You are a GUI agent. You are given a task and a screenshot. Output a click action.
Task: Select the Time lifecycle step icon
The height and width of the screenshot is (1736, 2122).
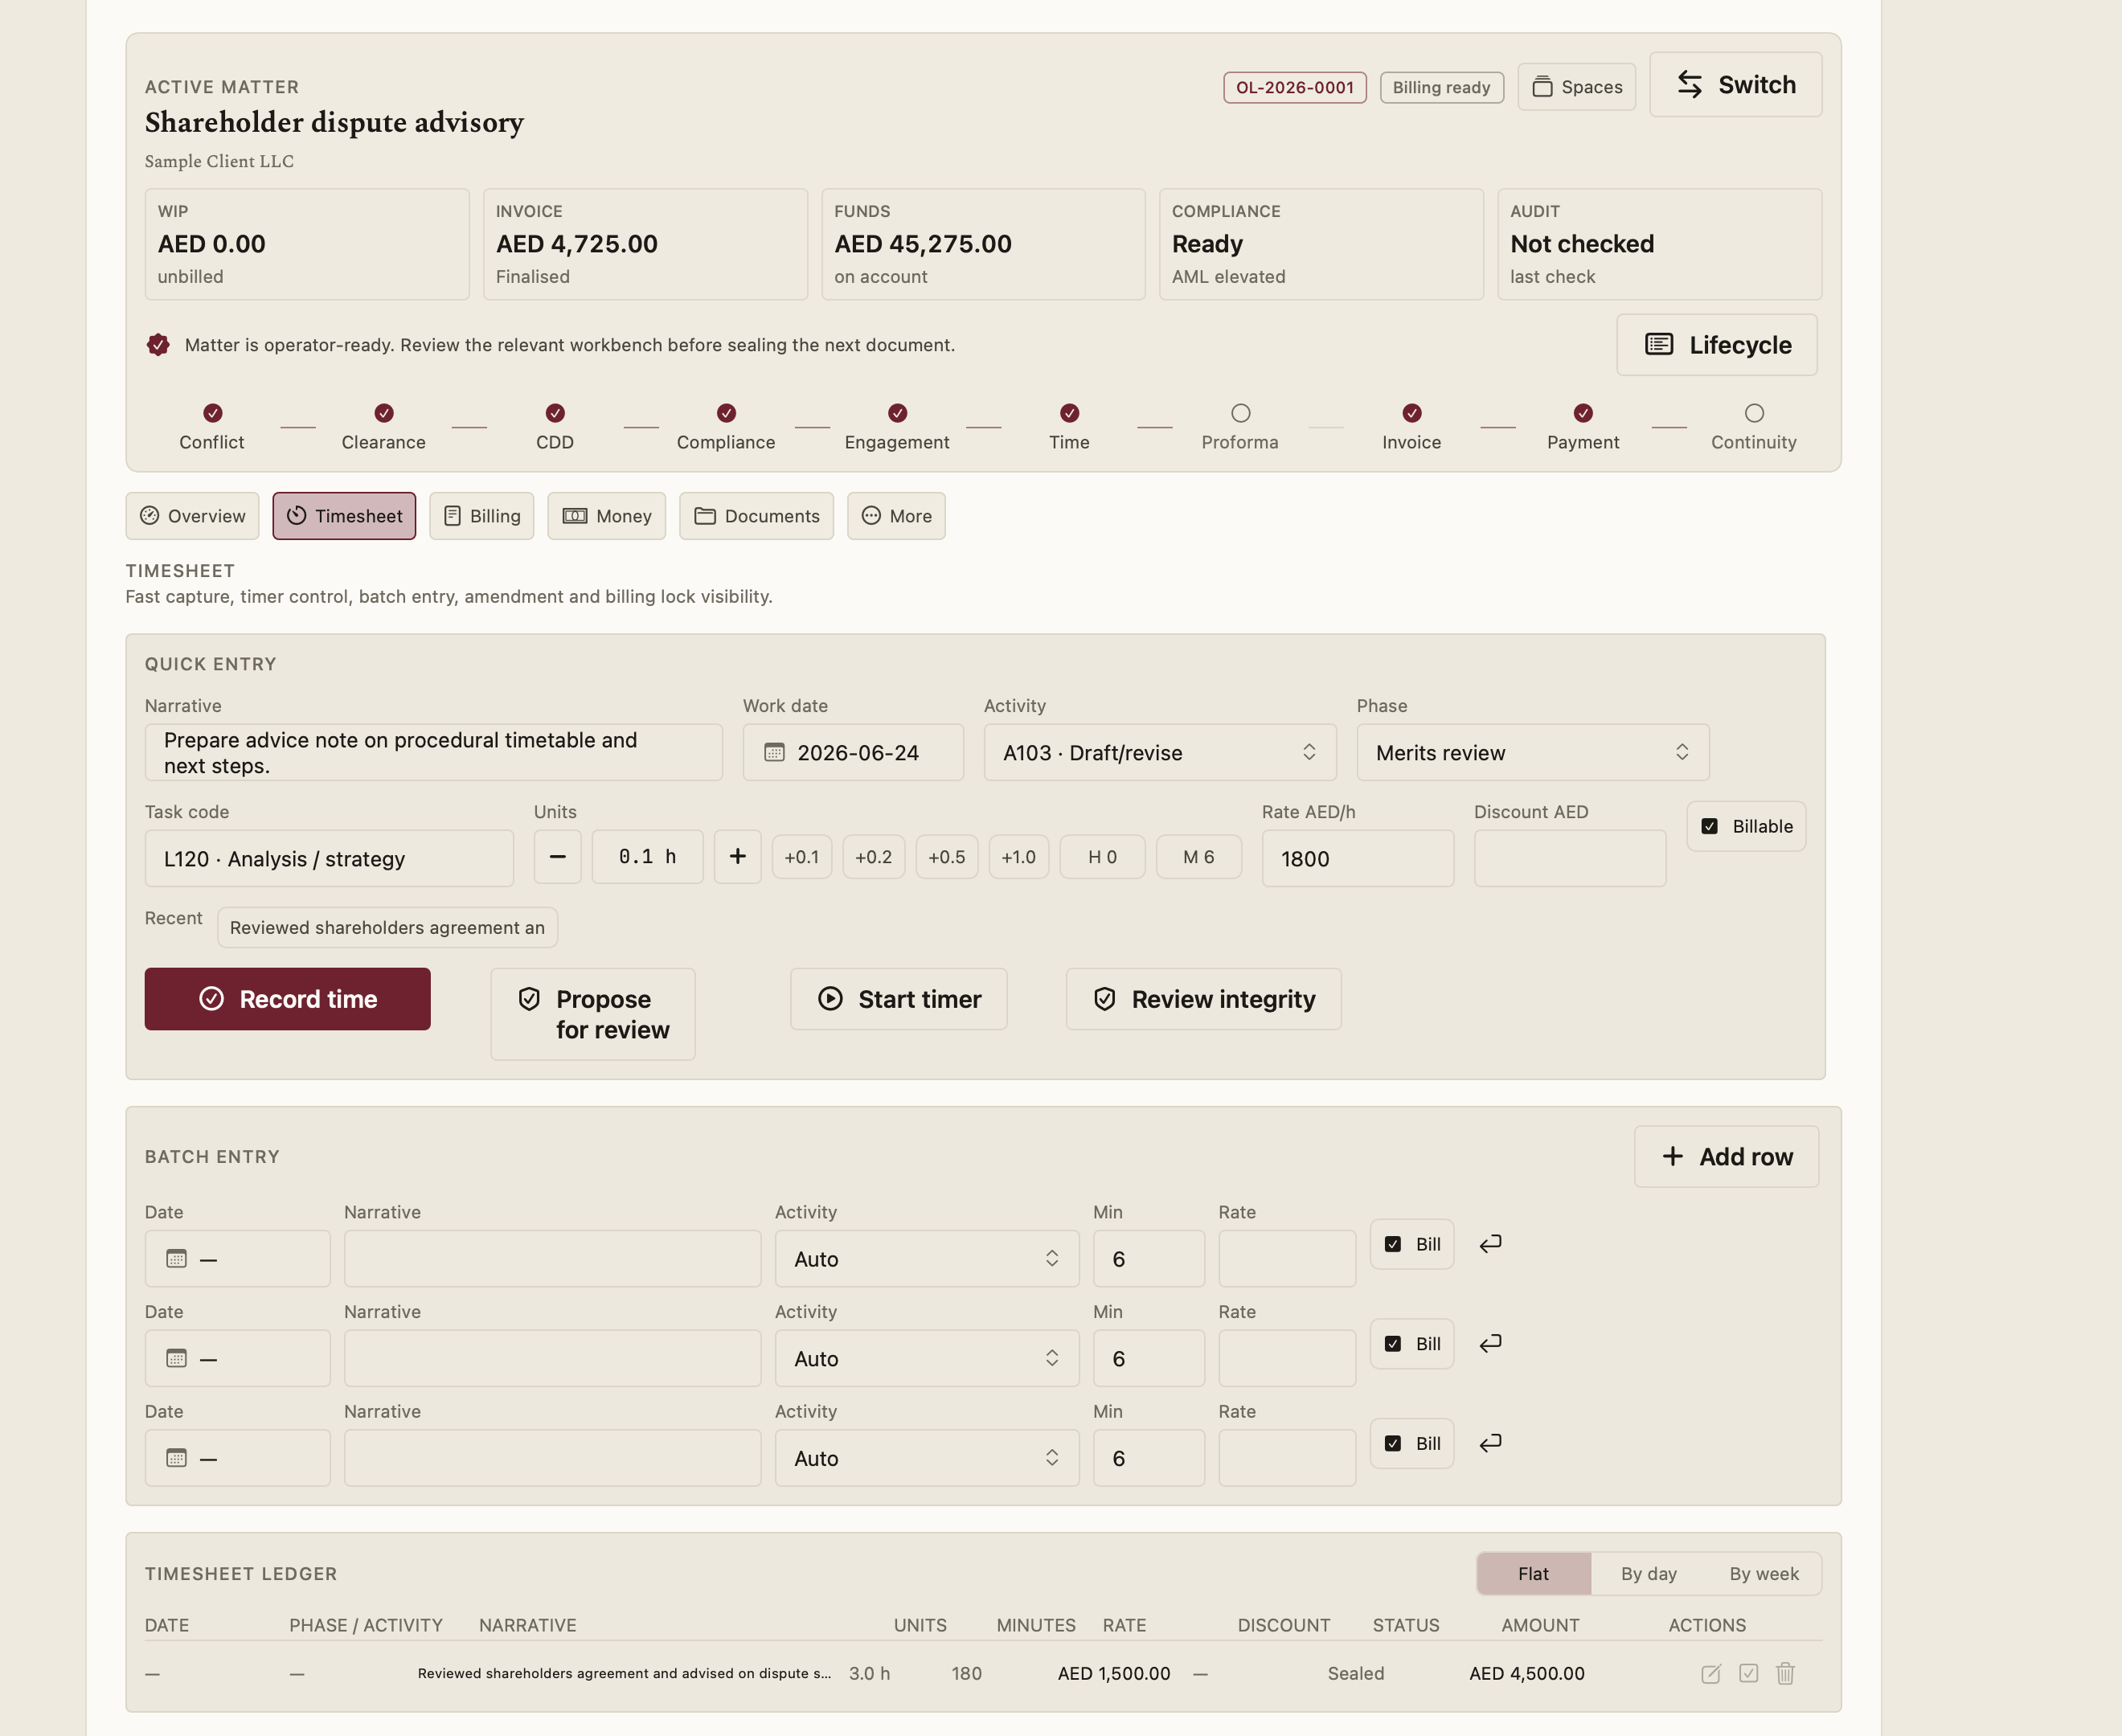tap(1070, 413)
